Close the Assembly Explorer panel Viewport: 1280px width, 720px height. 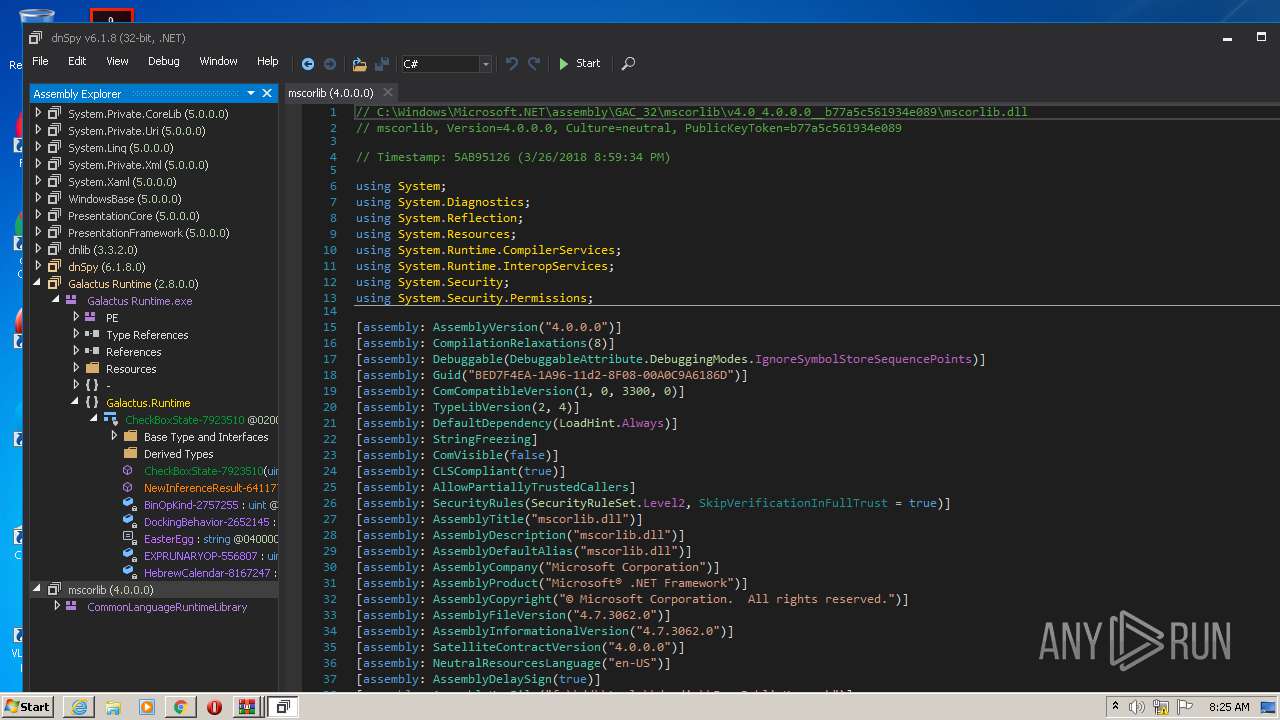coord(267,93)
